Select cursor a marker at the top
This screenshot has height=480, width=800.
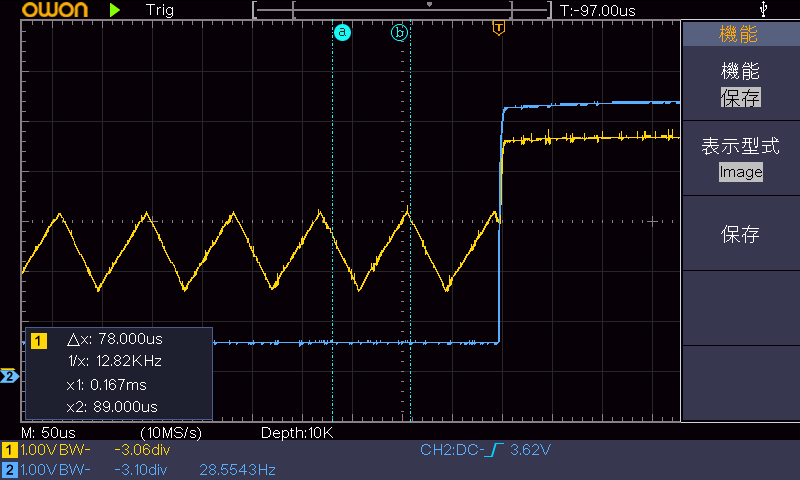click(342, 32)
